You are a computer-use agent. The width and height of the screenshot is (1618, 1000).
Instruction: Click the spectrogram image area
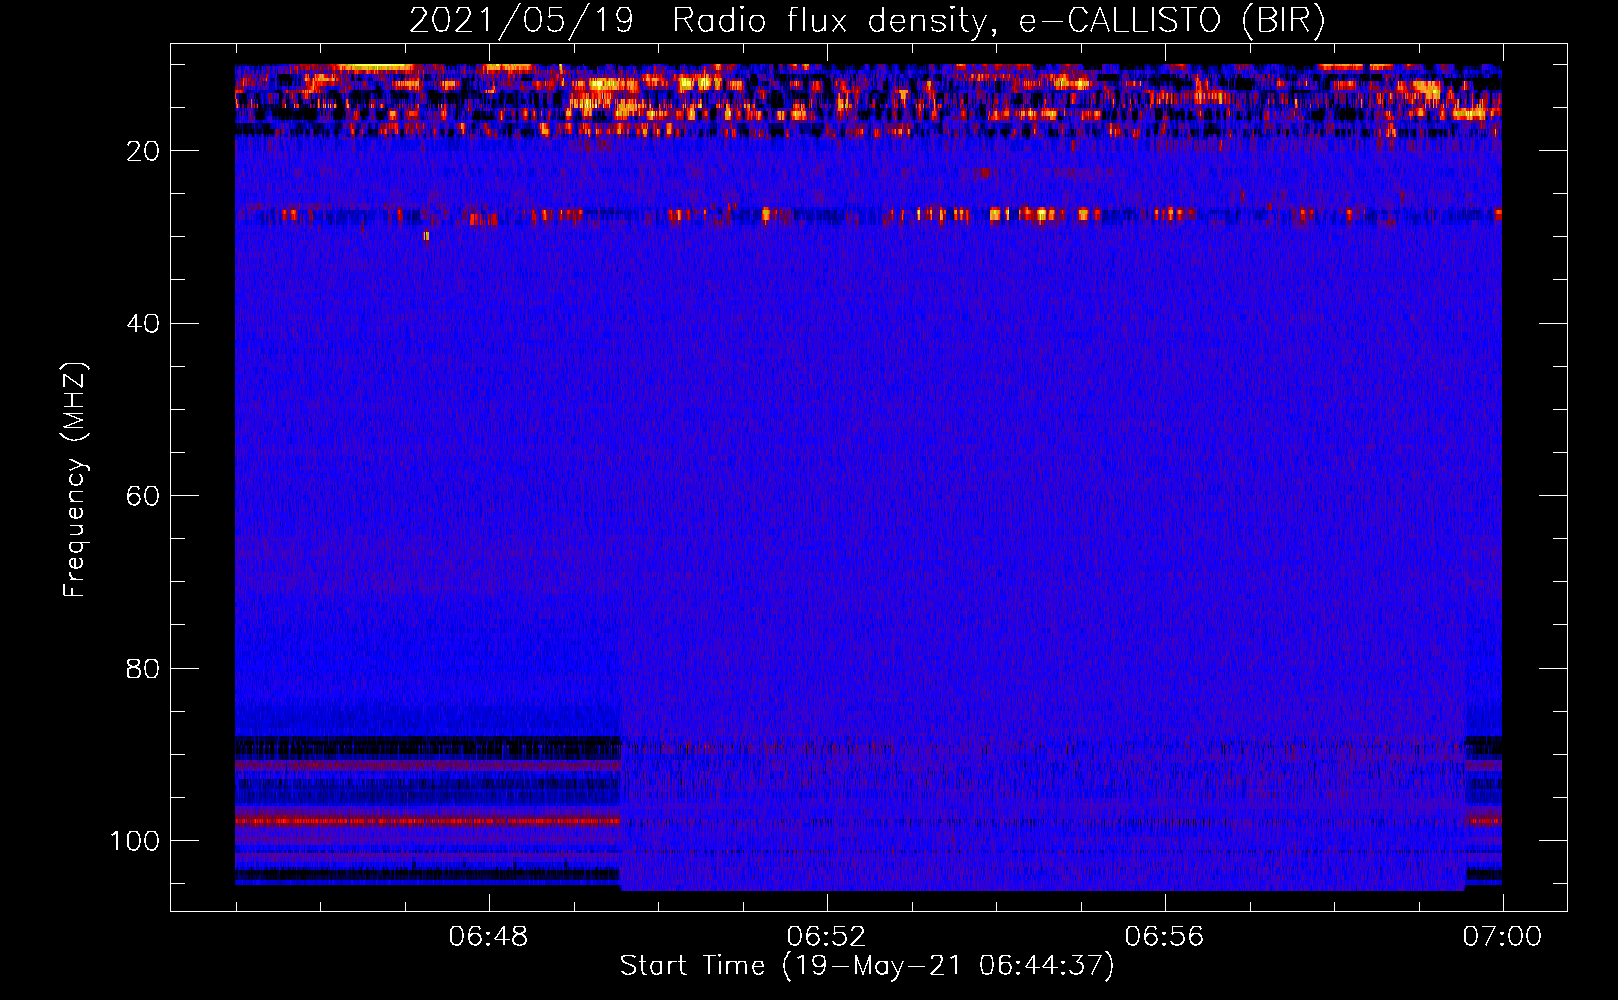coord(868,477)
